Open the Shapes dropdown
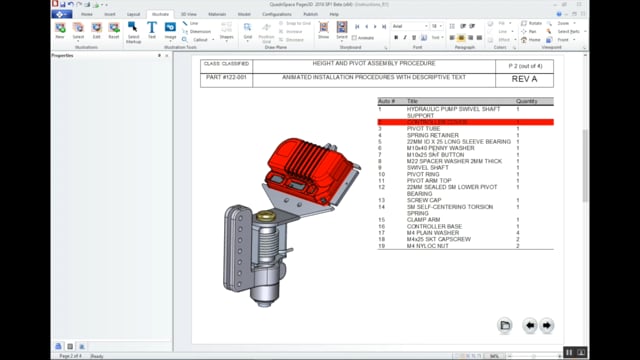This screenshot has width=640, height=360. (x=227, y=31)
